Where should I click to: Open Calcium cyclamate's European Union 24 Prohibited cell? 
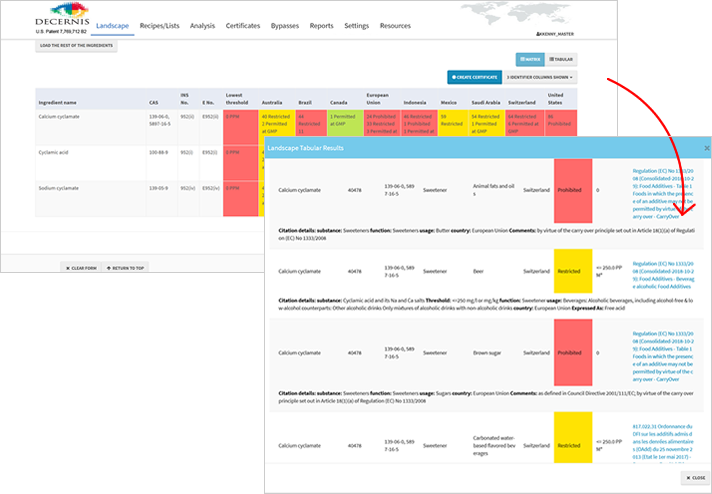pyautogui.click(x=381, y=123)
